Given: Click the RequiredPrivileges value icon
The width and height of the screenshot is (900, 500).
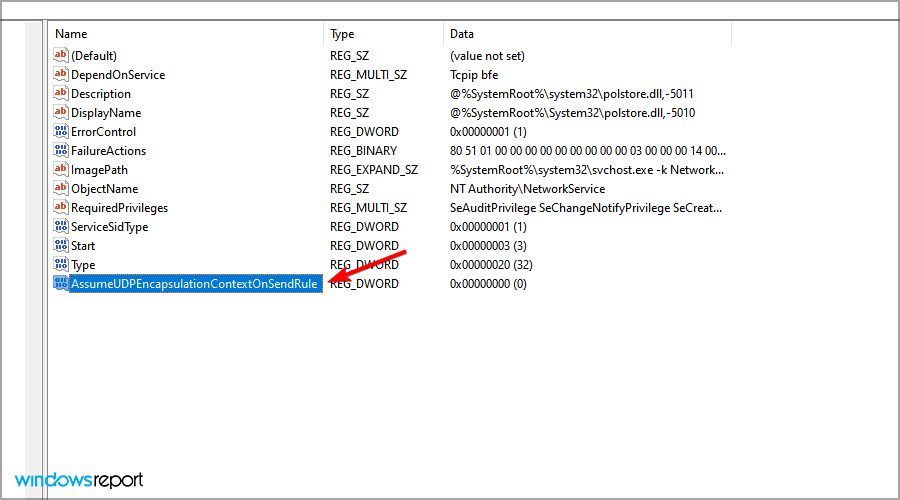Looking at the screenshot, I should (x=60, y=207).
